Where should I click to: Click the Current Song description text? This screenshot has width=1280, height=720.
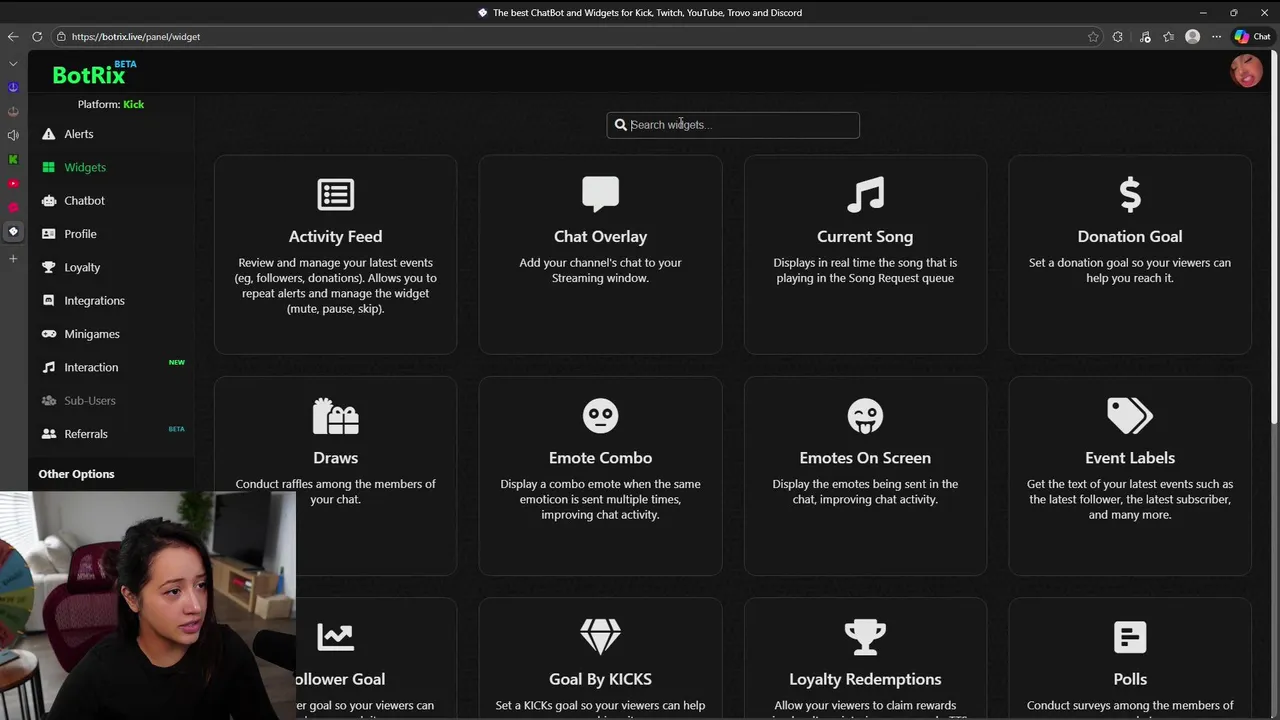click(865, 270)
